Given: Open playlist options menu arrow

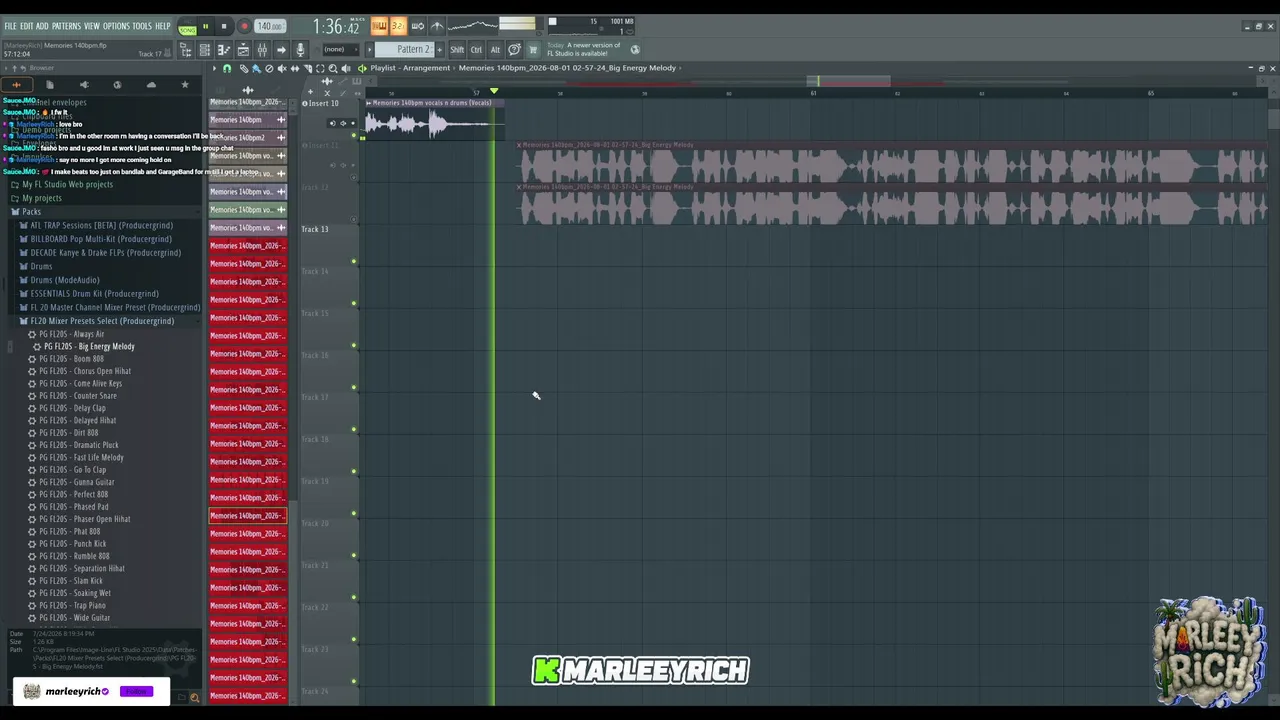Looking at the screenshot, I should pos(214,68).
